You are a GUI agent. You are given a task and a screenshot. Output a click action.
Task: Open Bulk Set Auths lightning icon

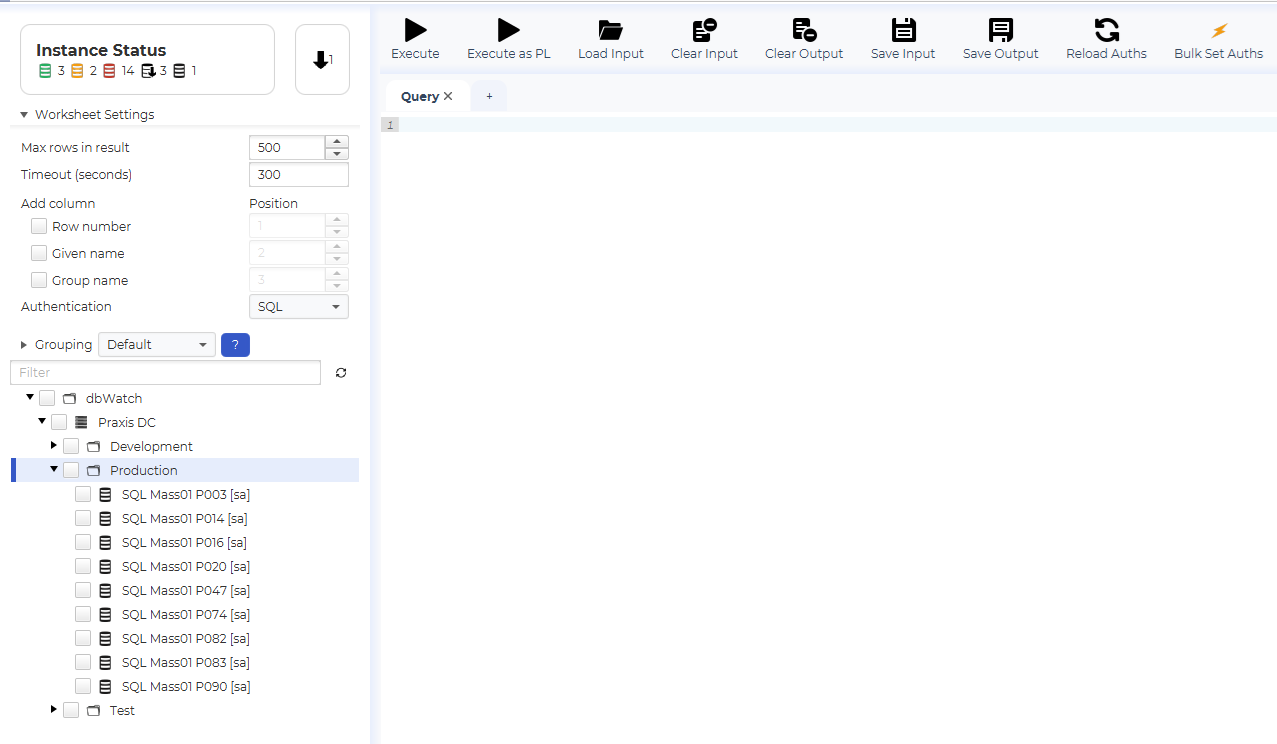[1218, 31]
